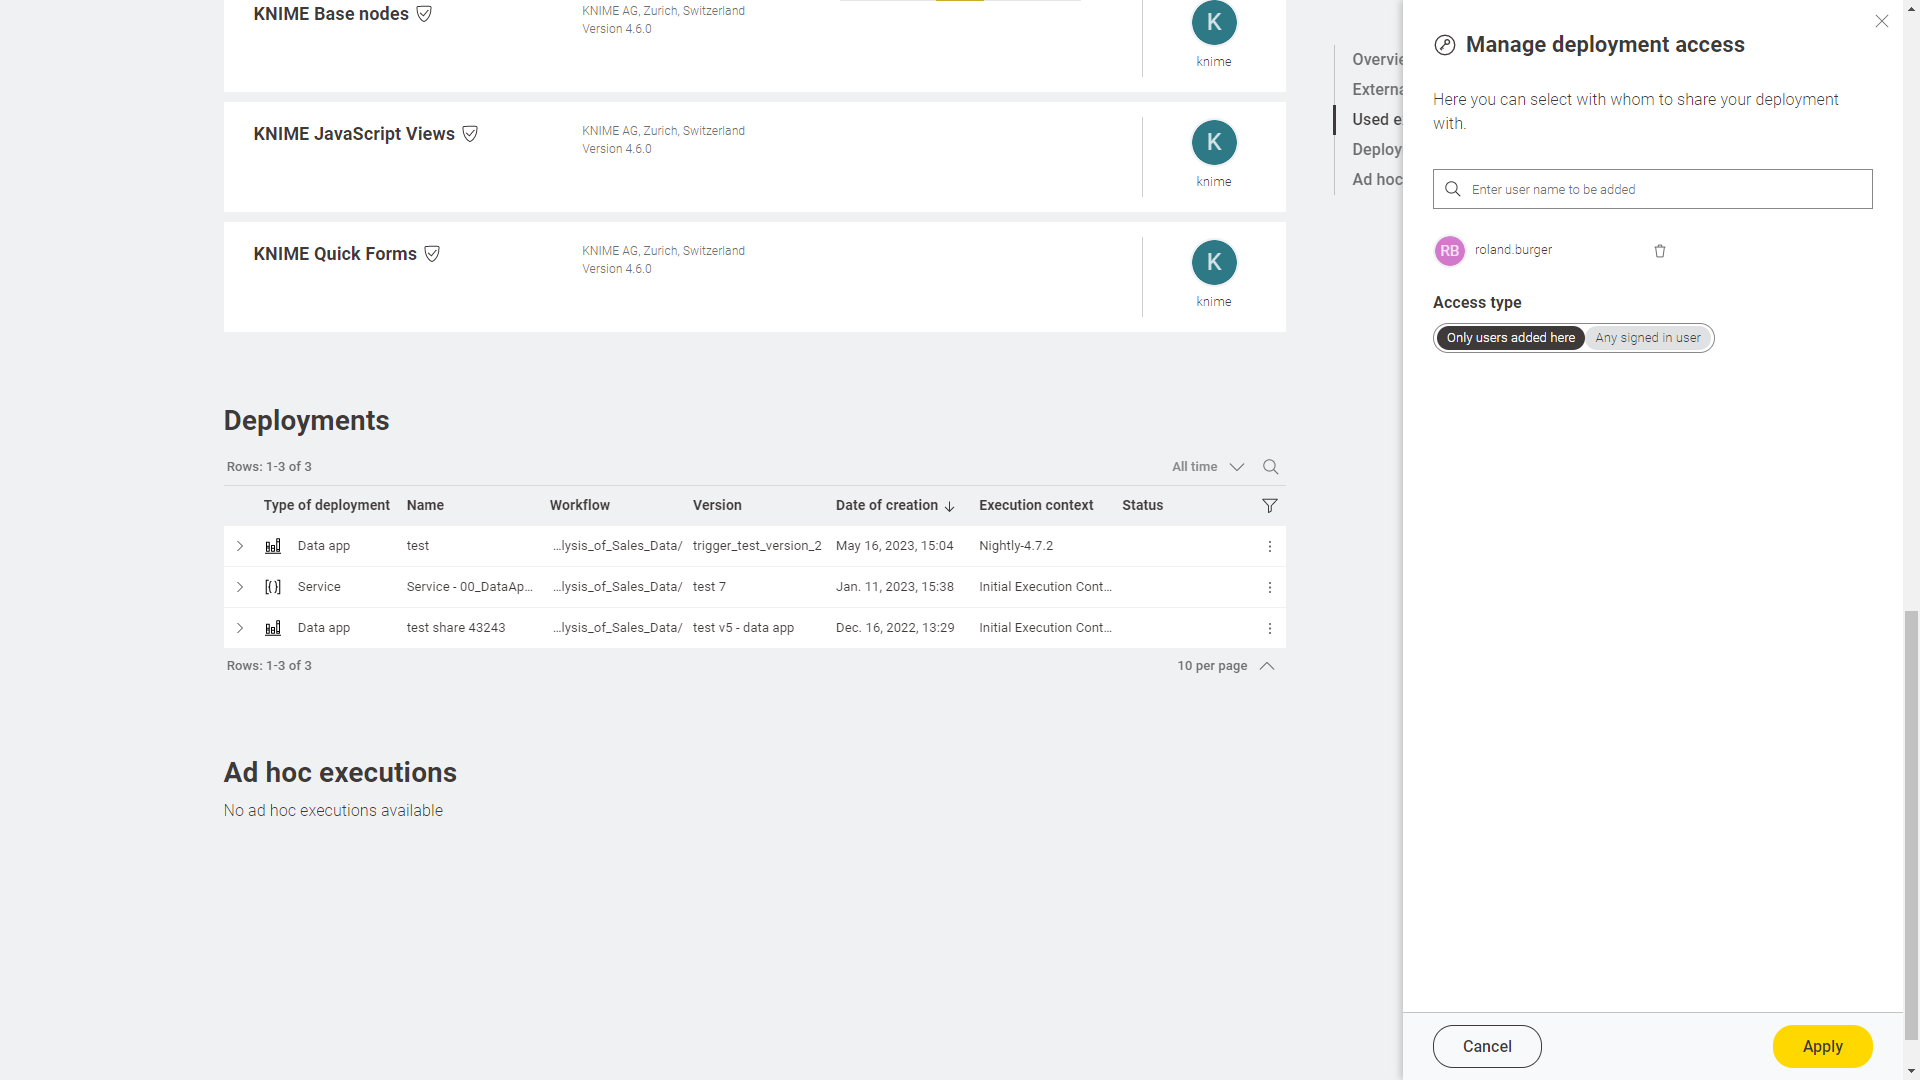Viewport: 1920px width, 1080px height.
Task: Click the delete icon next to roland.burger
Action: coord(1660,251)
